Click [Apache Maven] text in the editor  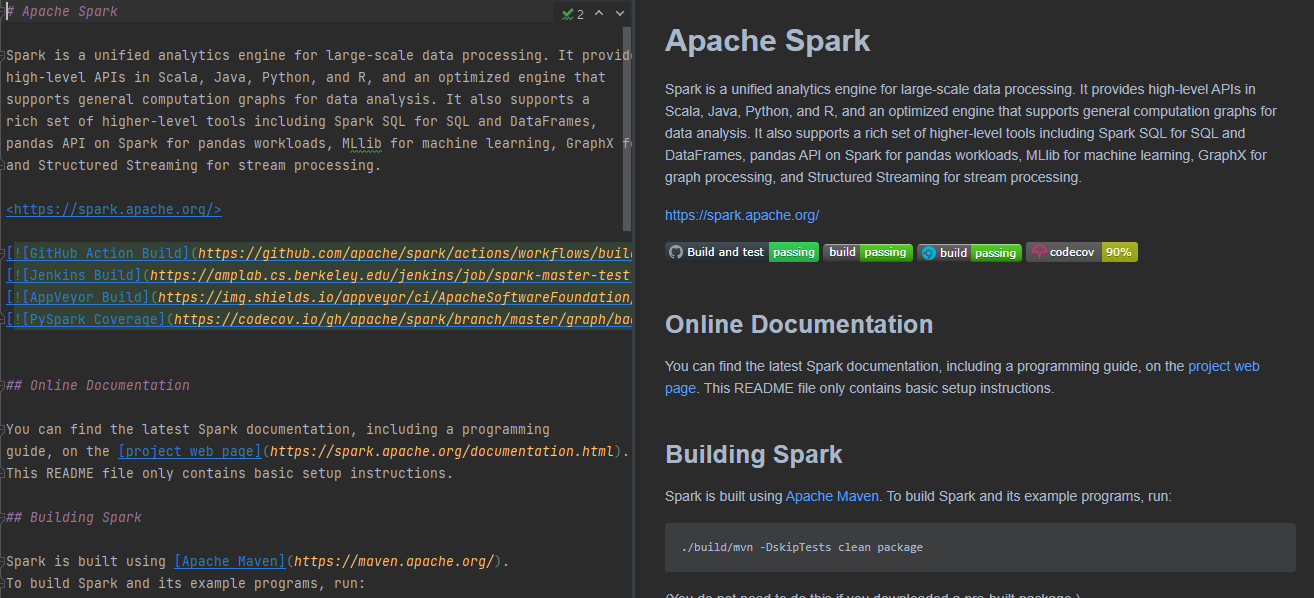[230, 562]
